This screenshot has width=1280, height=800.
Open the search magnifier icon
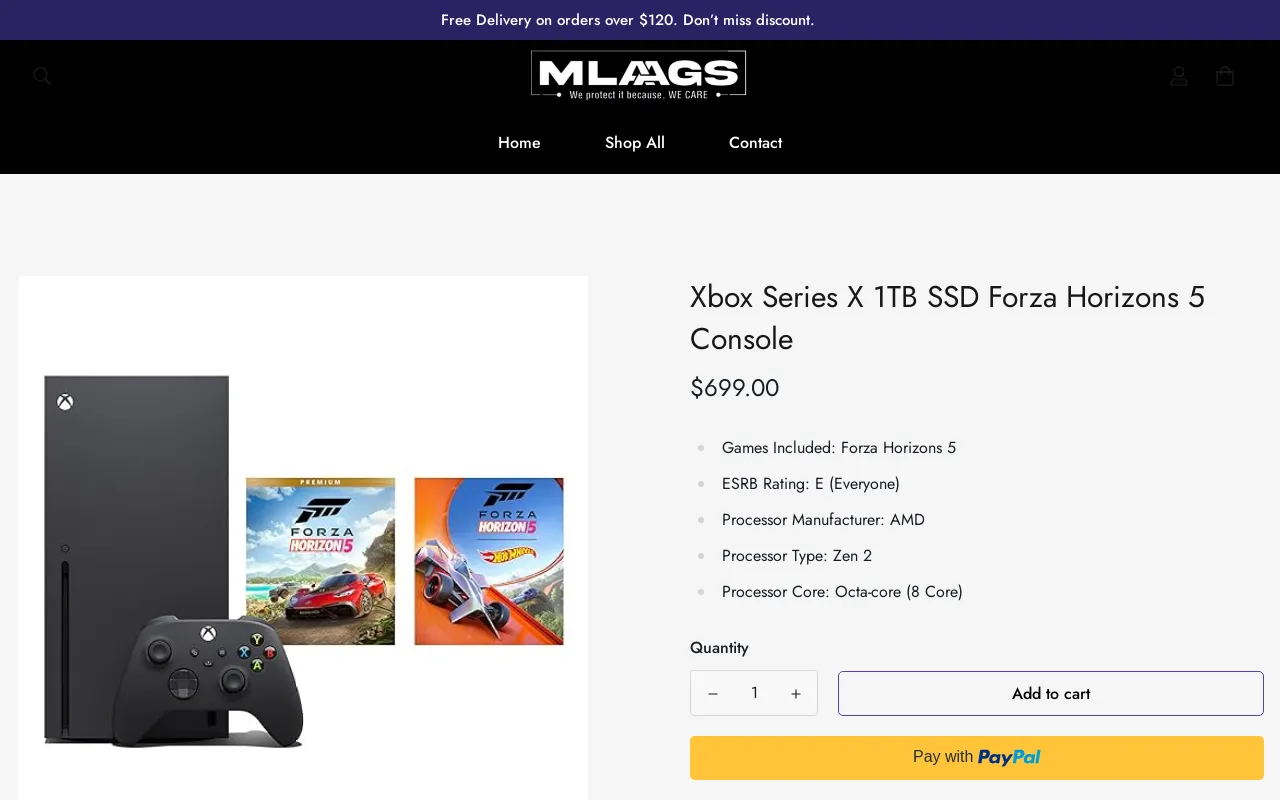[x=42, y=76]
